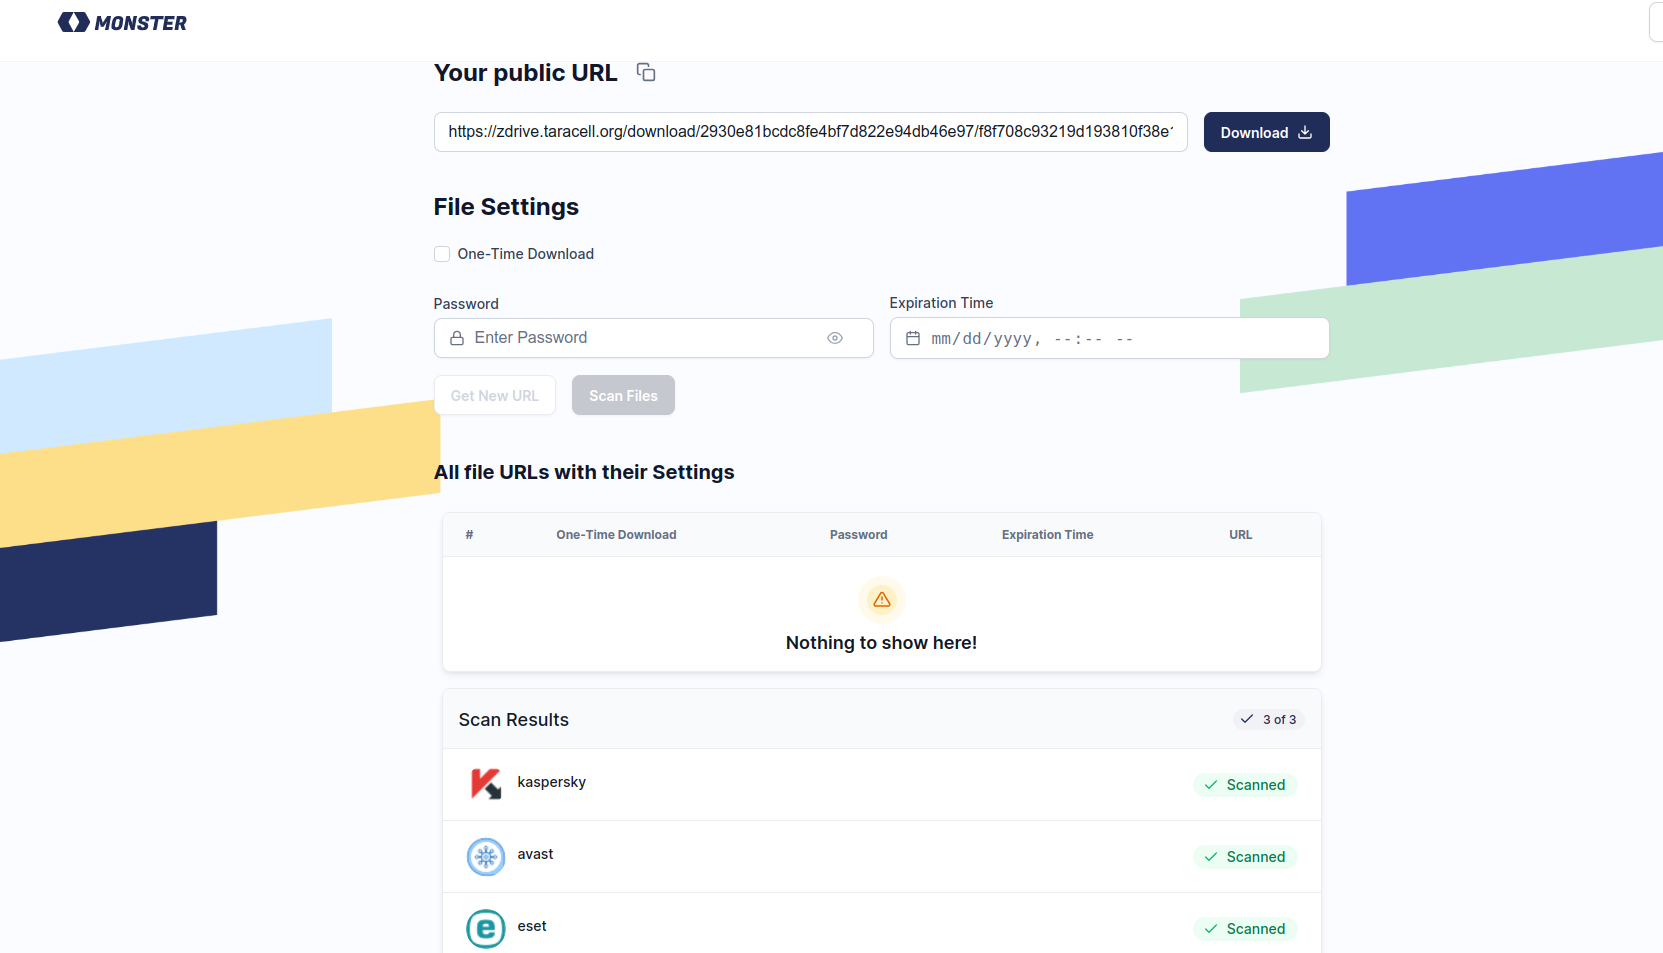The height and width of the screenshot is (953, 1663).
Task: Click the ESET antivirus logo
Action: coord(486,928)
